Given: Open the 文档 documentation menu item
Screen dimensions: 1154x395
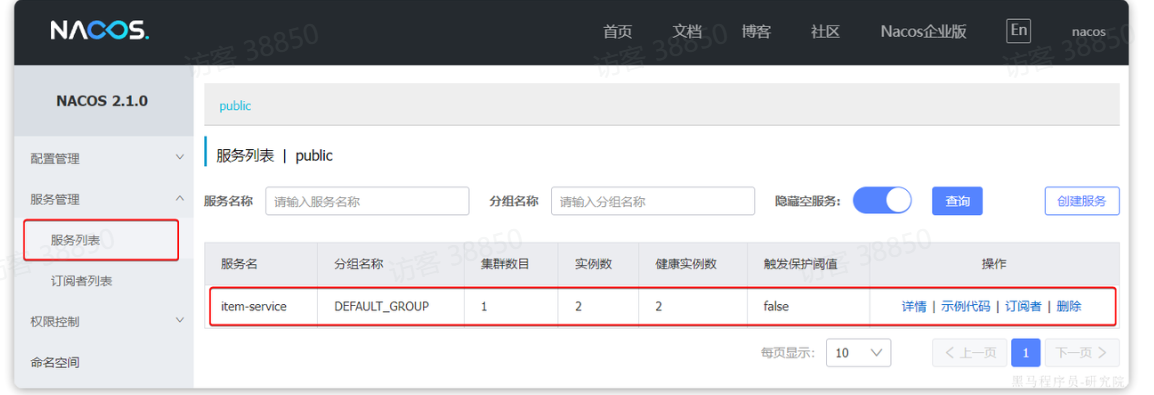Looking at the screenshot, I should [687, 32].
